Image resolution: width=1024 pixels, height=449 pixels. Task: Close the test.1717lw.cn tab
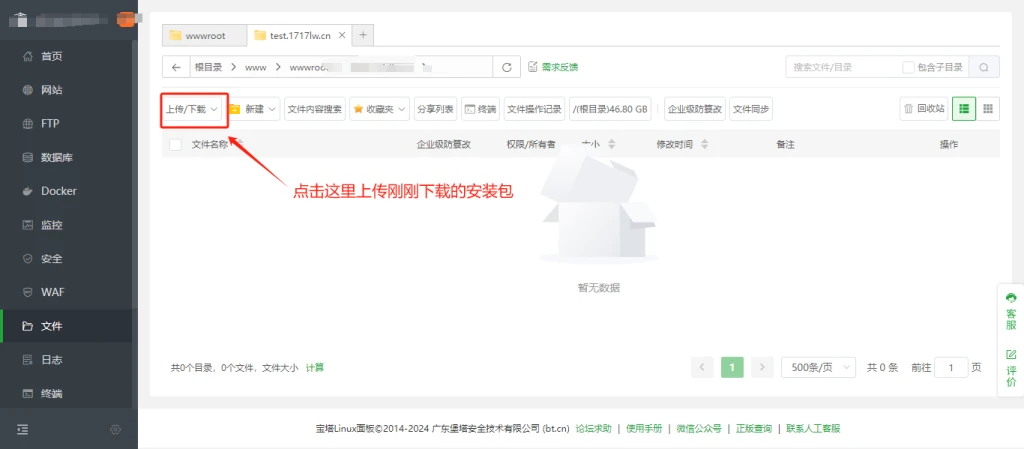coord(341,35)
